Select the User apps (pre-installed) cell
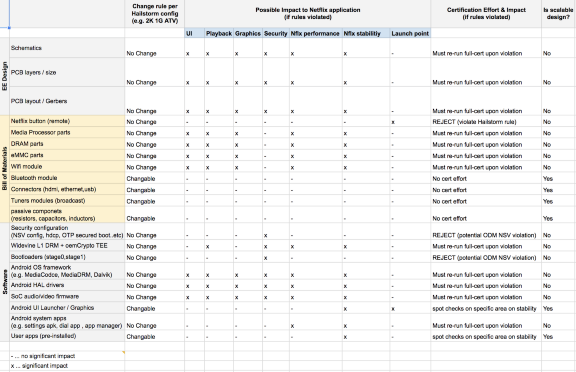Viewport: 576px width, 372px height. (67, 336)
